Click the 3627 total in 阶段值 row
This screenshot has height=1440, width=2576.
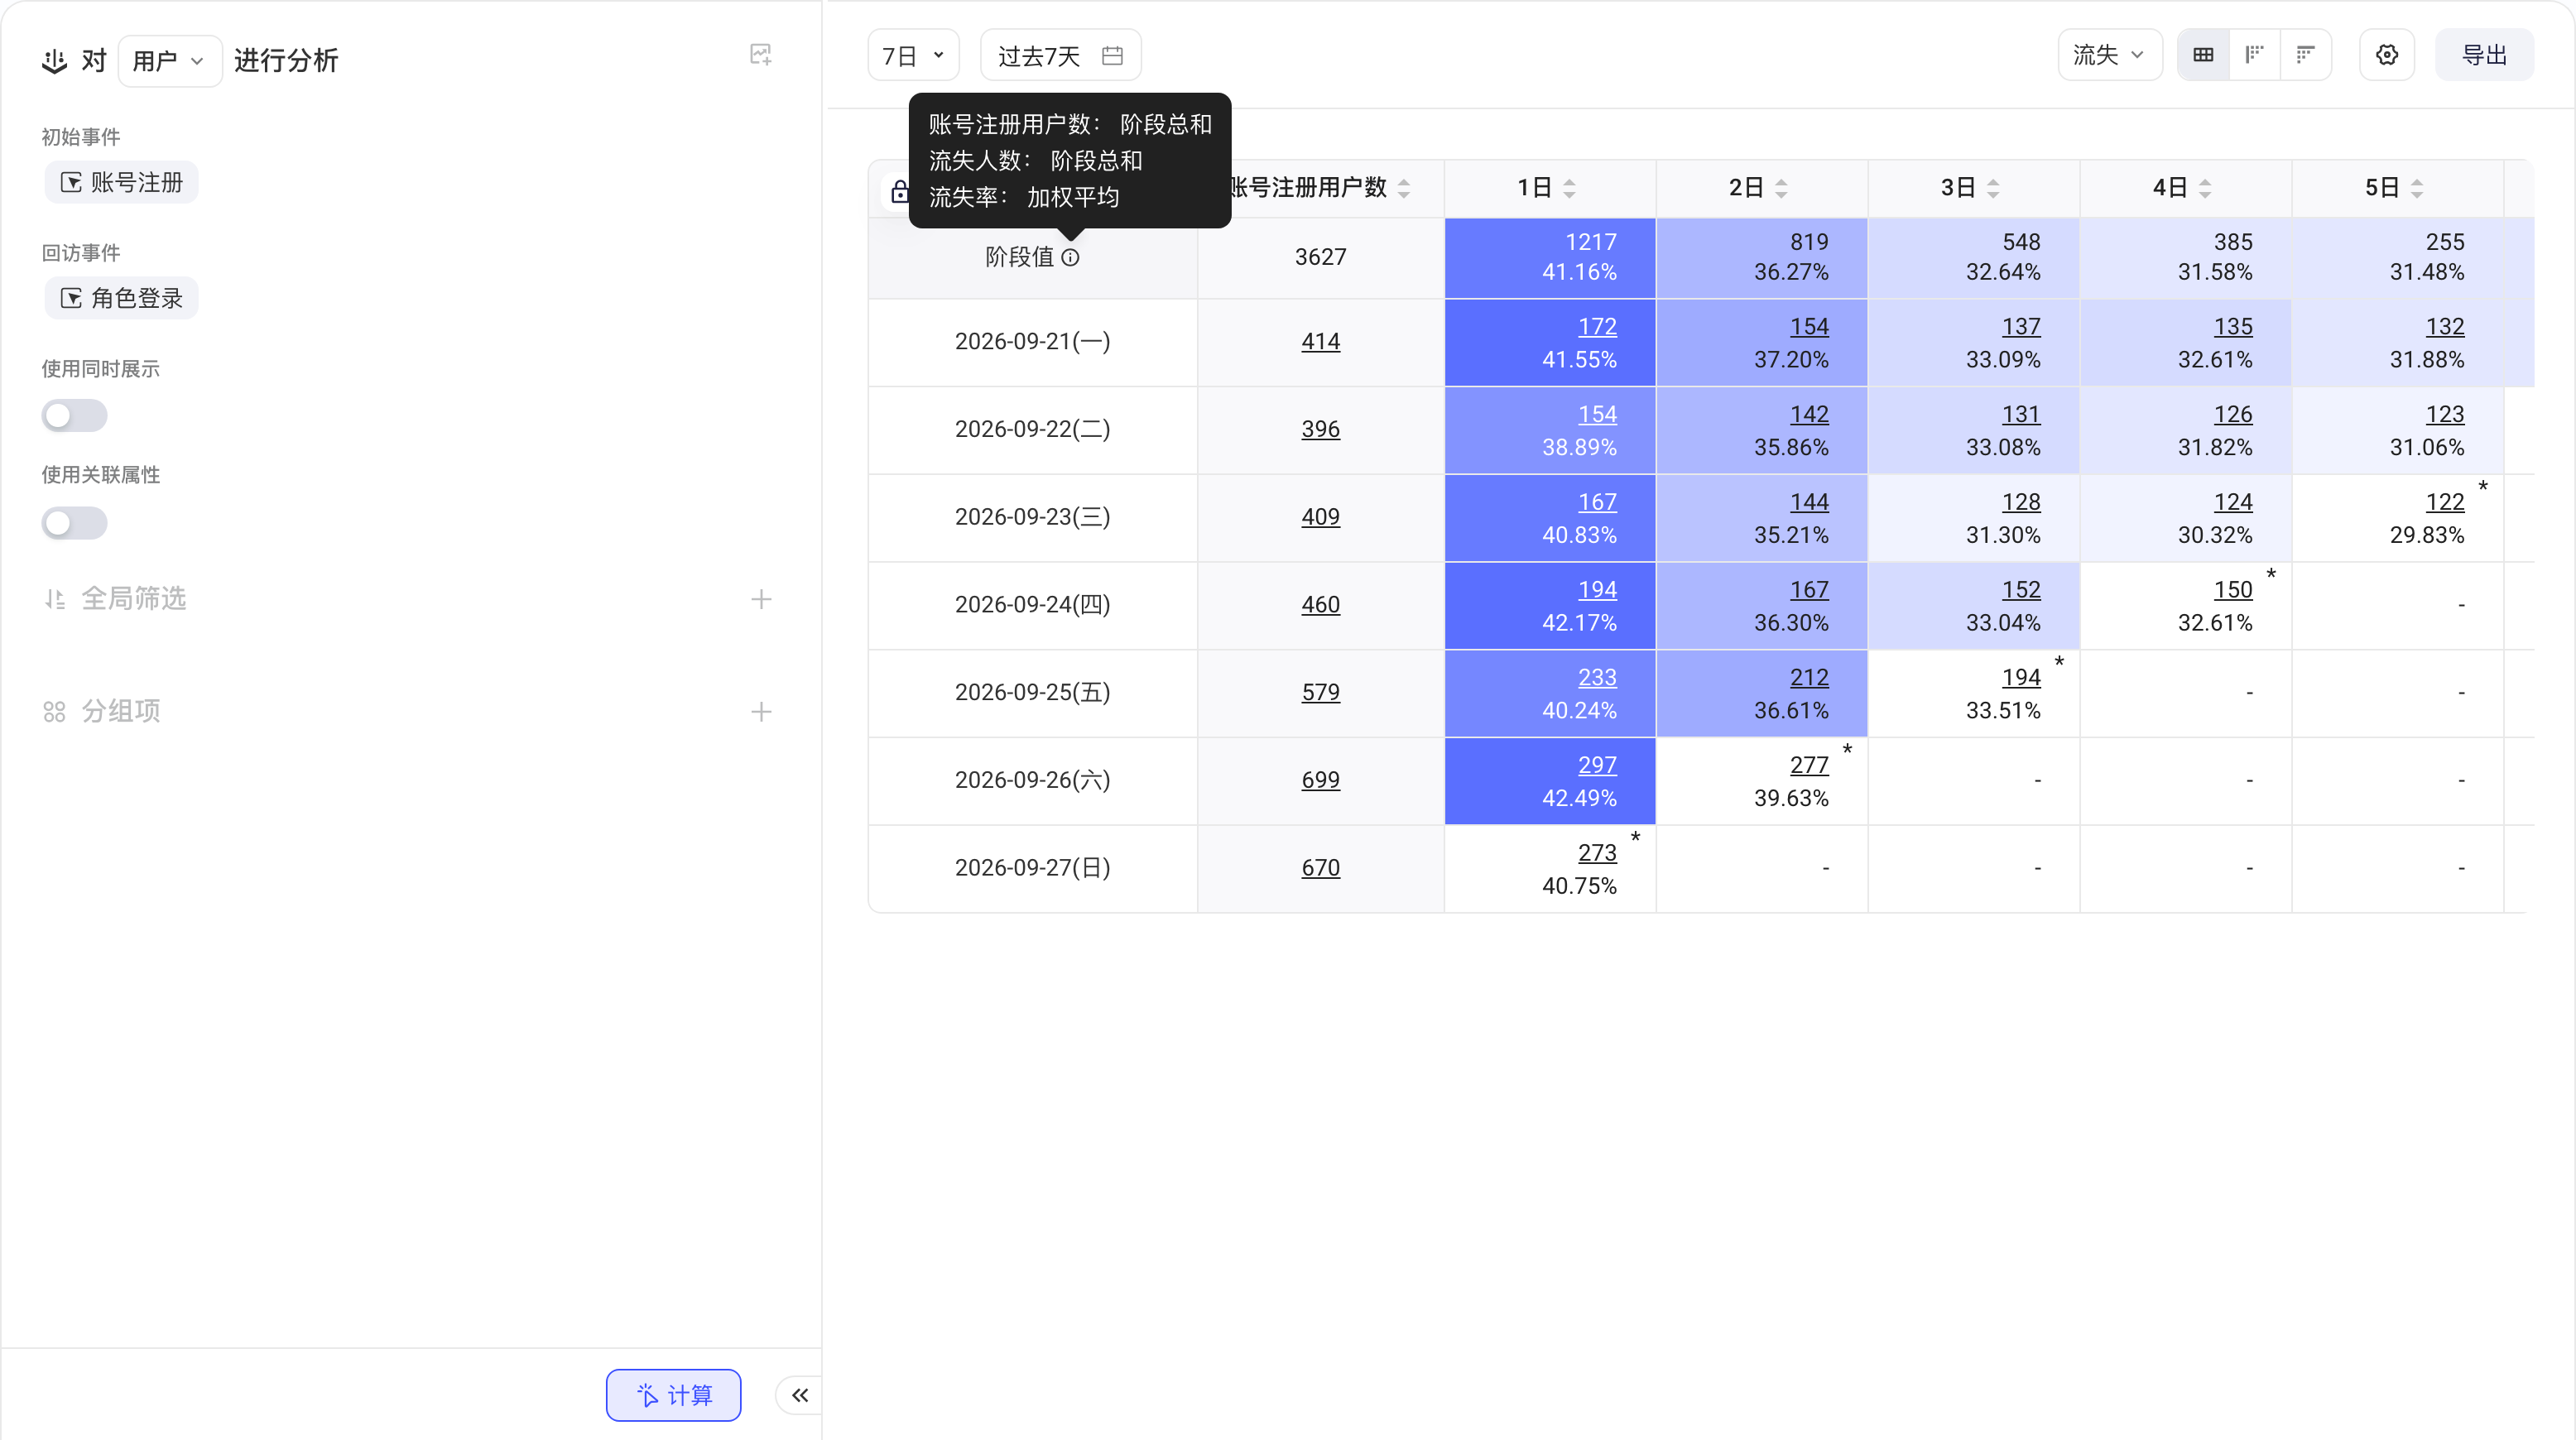pyautogui.click(x=1320, y=257)
